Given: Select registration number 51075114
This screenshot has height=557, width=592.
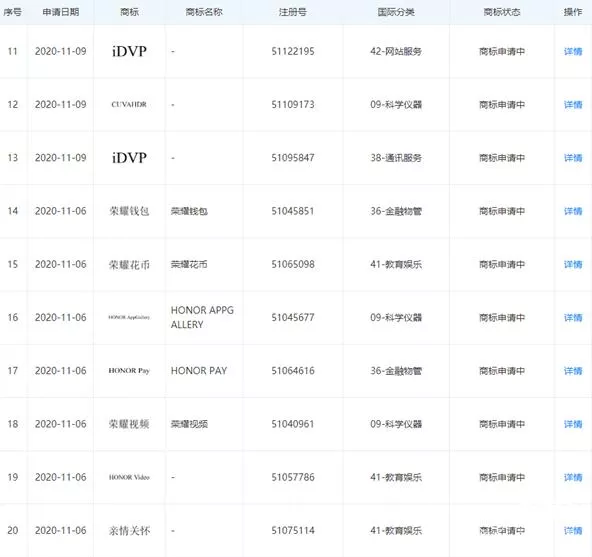Looking at the screenshot, I should click(x=293, y=531).
